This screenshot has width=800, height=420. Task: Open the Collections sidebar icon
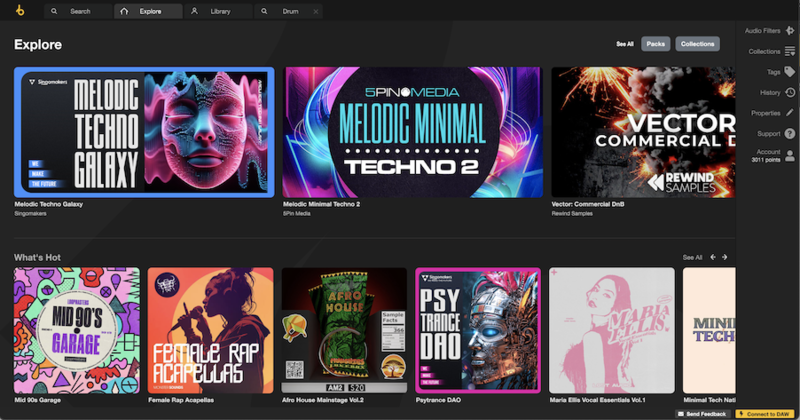[x=789, y=51]
